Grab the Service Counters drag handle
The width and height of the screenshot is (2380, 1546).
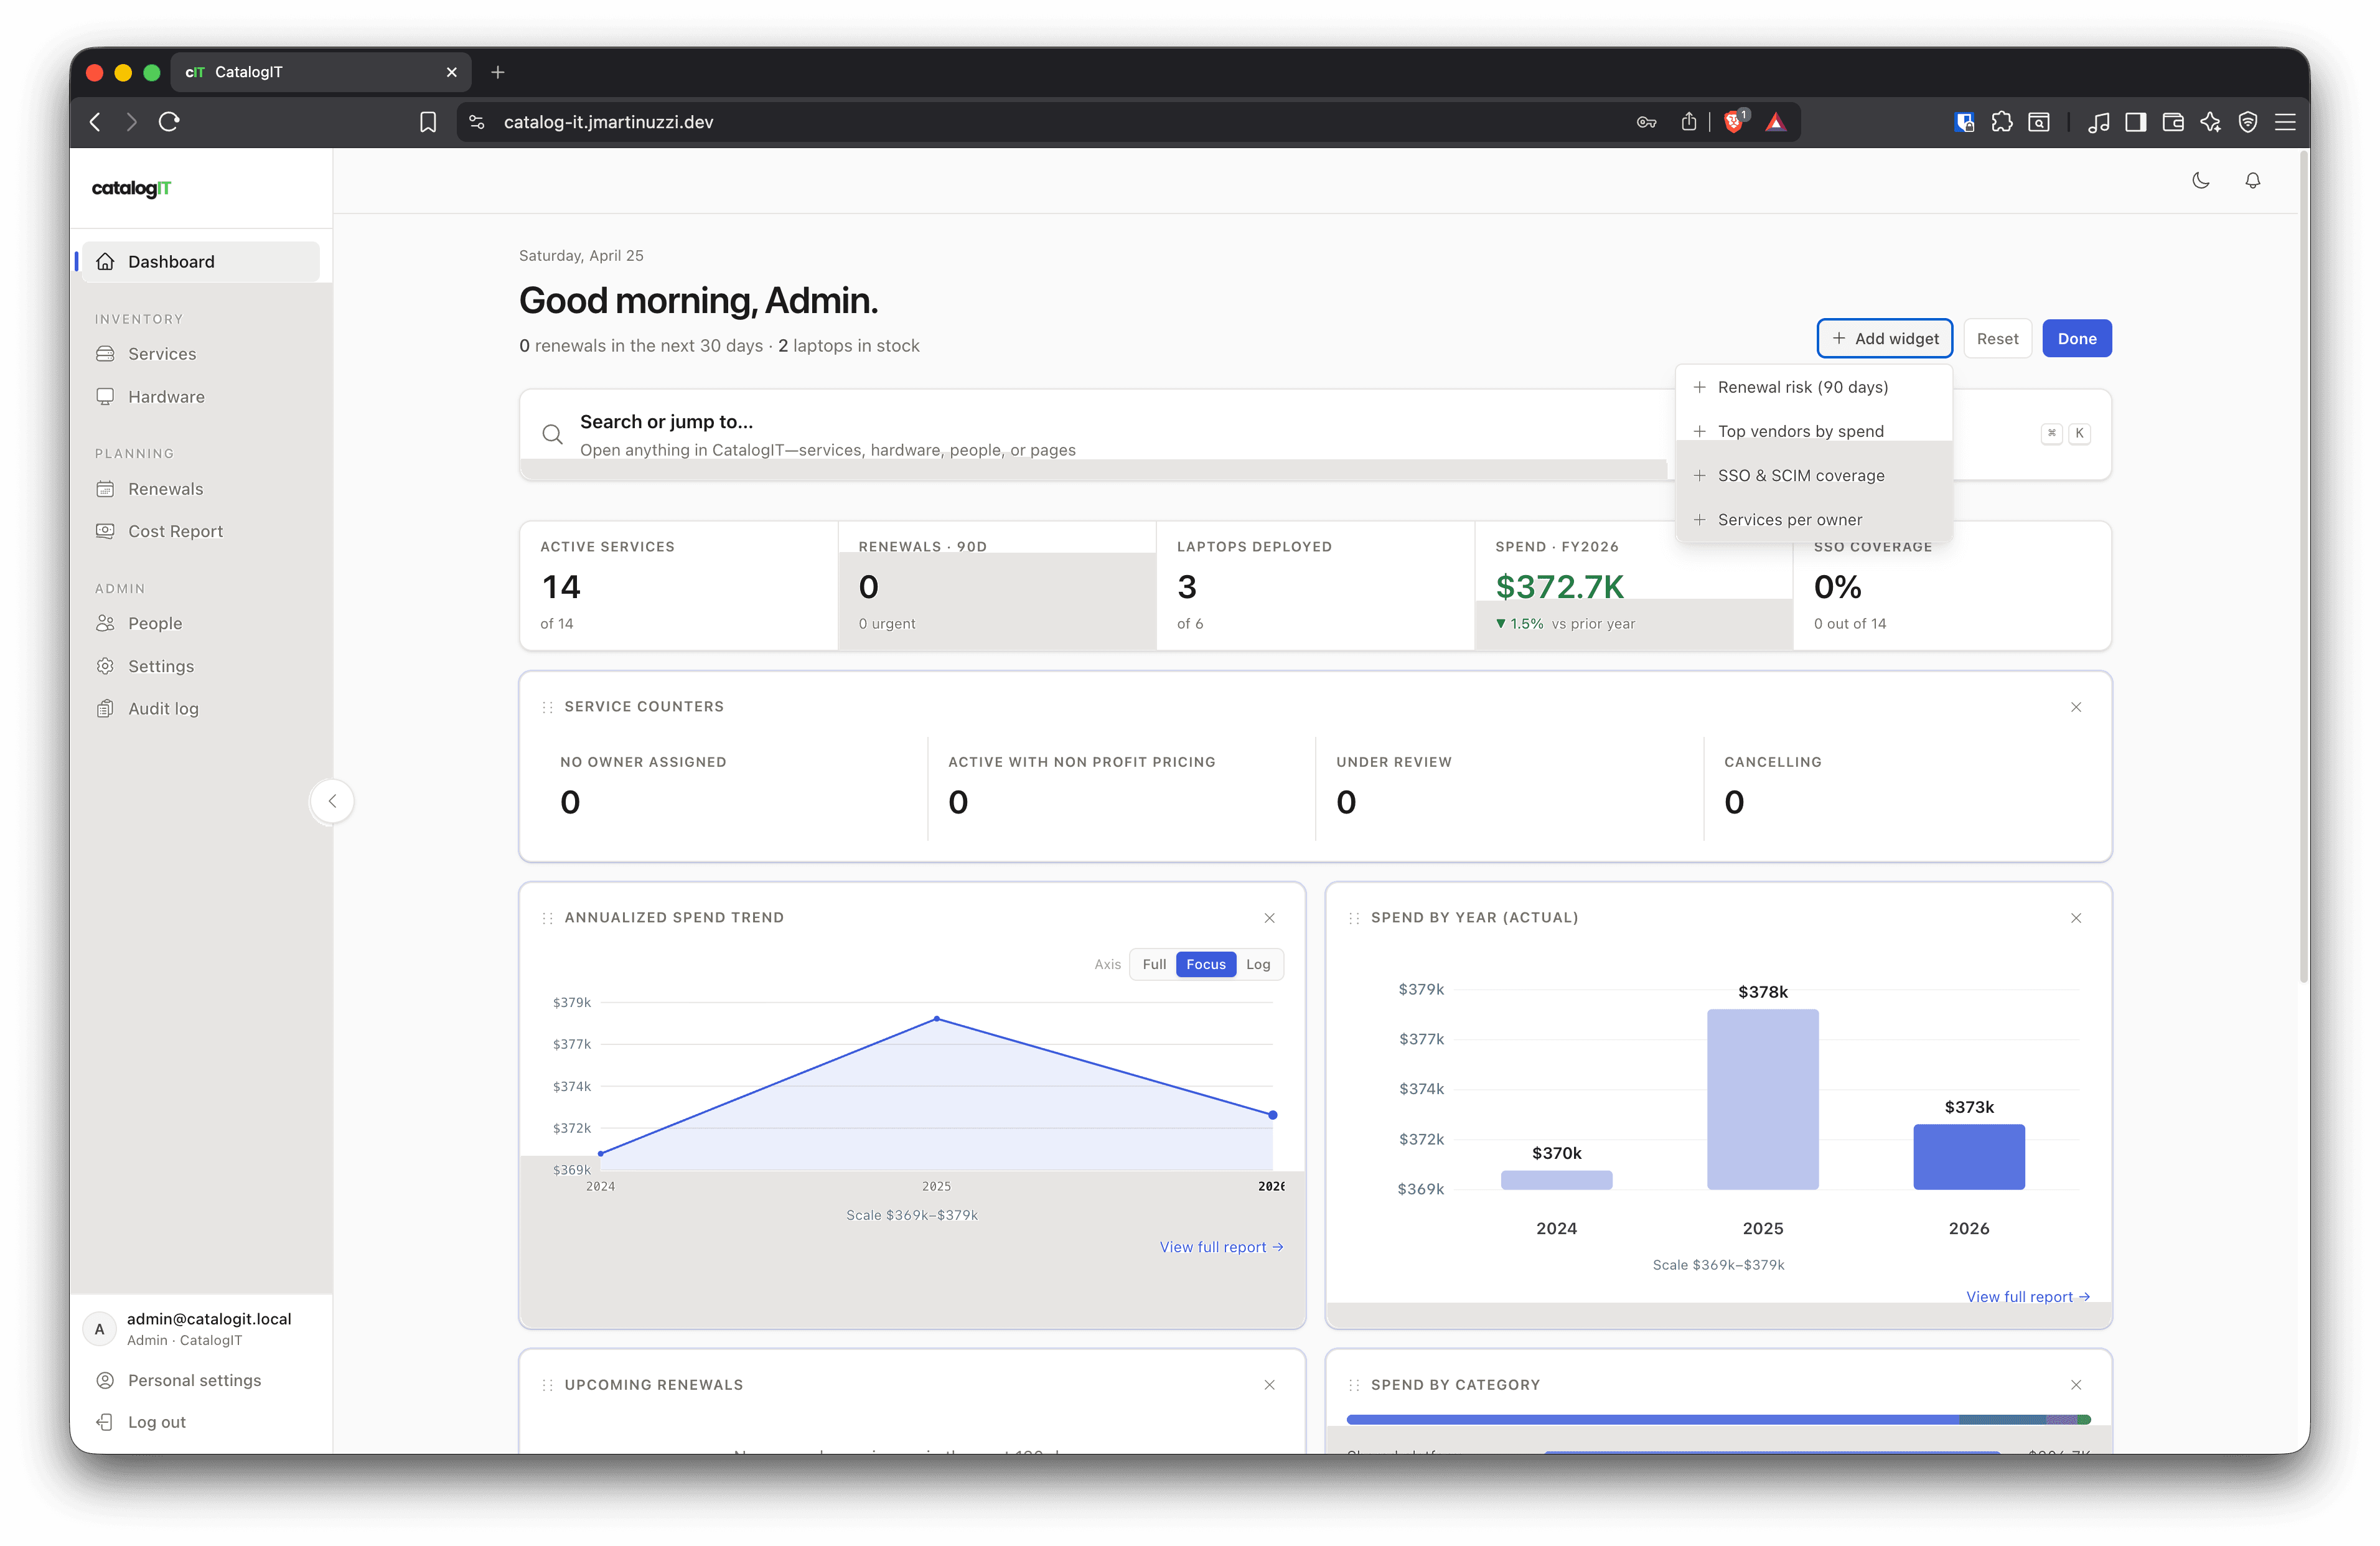(x=547, y=707)
